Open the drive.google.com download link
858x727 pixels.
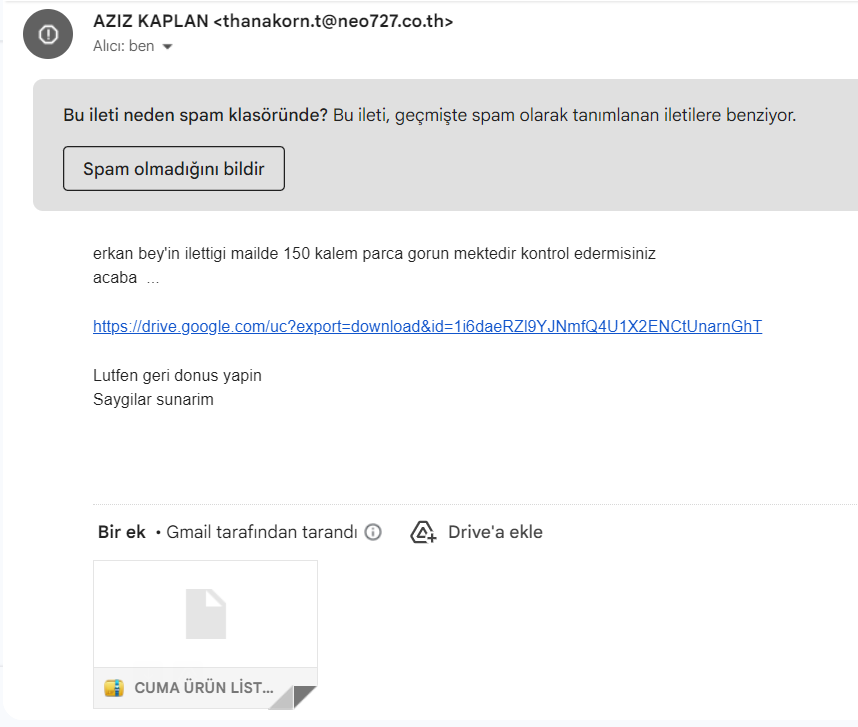click(427, 327)
